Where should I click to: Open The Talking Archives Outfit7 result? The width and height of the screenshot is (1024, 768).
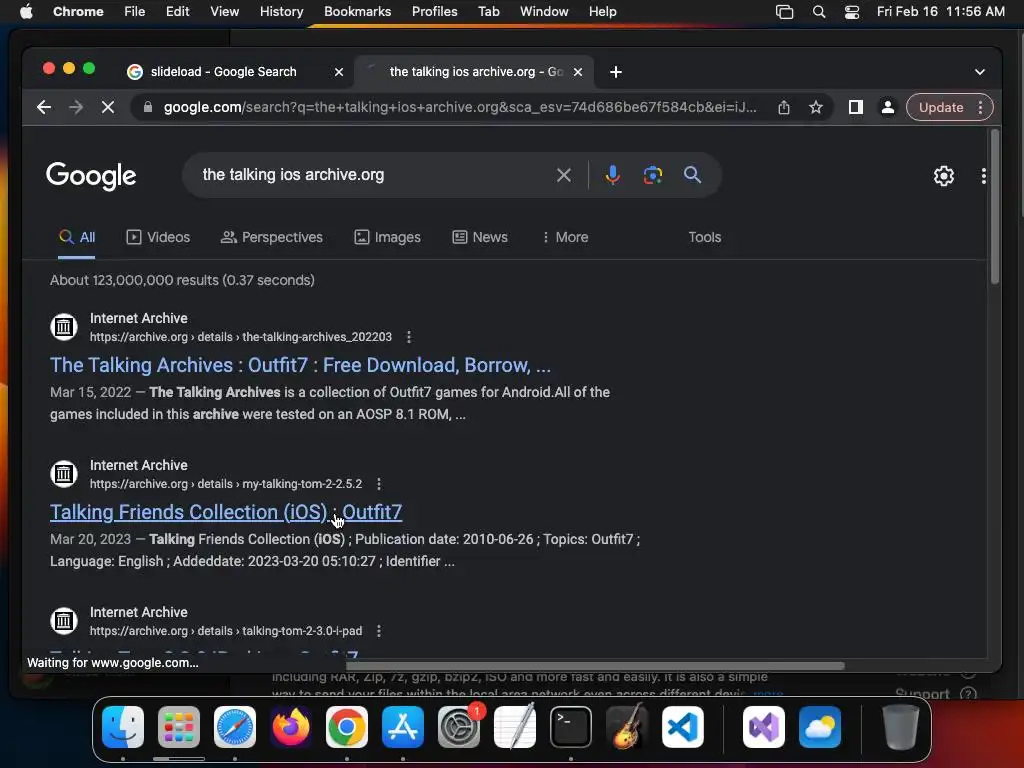(x=300, y=365)
